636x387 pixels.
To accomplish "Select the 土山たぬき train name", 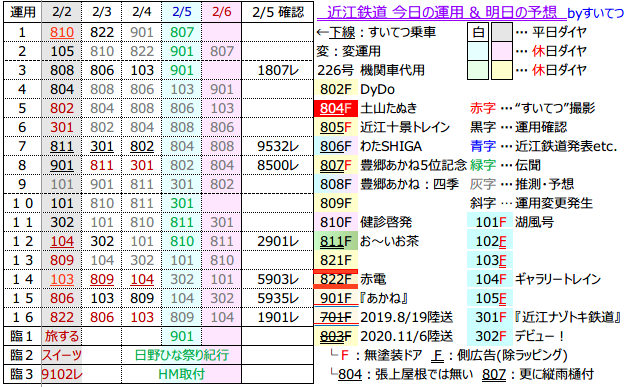I will (x=389, y=108).
